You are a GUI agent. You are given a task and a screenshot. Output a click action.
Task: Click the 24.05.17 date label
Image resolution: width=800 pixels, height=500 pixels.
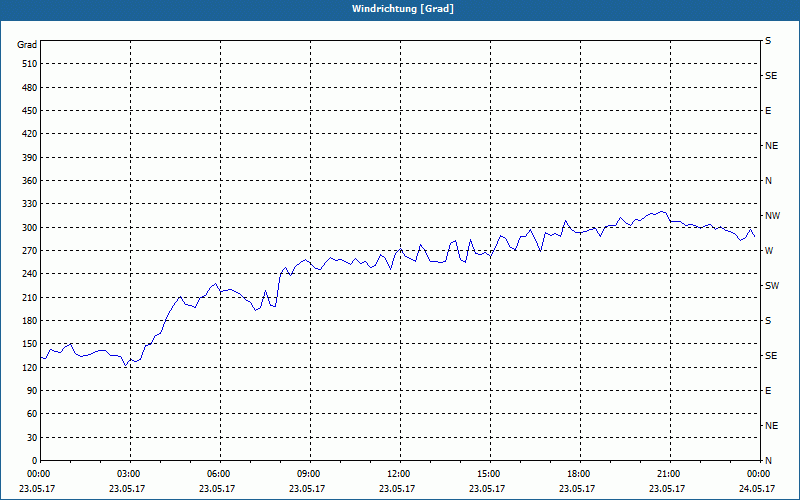pos(757,489)
